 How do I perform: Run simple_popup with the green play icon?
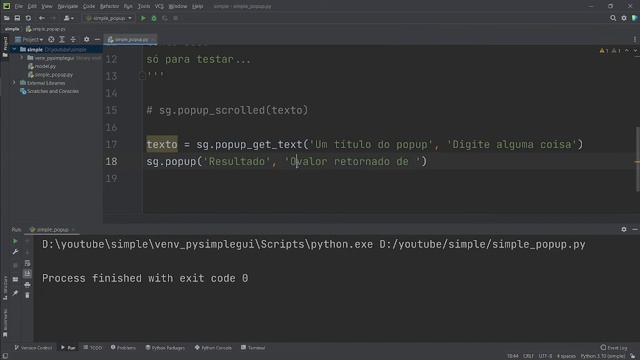coord(143,18)
